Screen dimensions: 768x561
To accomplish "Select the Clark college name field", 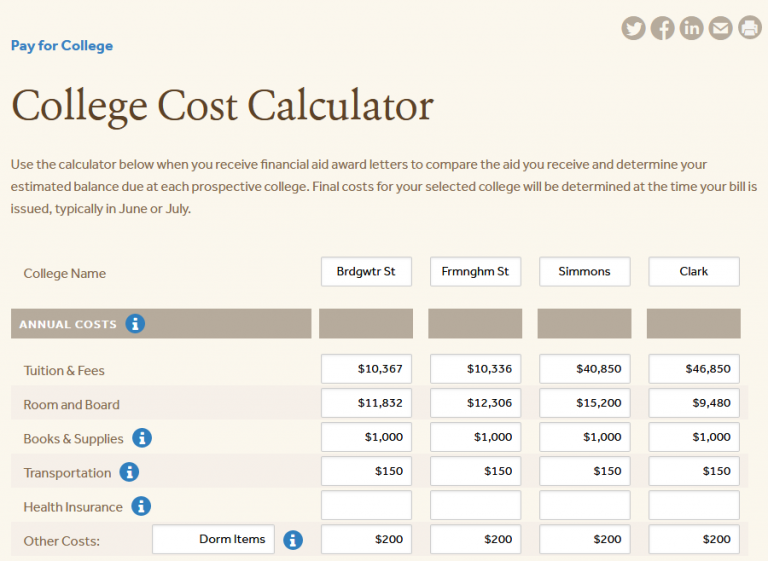I will pos(694,272).
